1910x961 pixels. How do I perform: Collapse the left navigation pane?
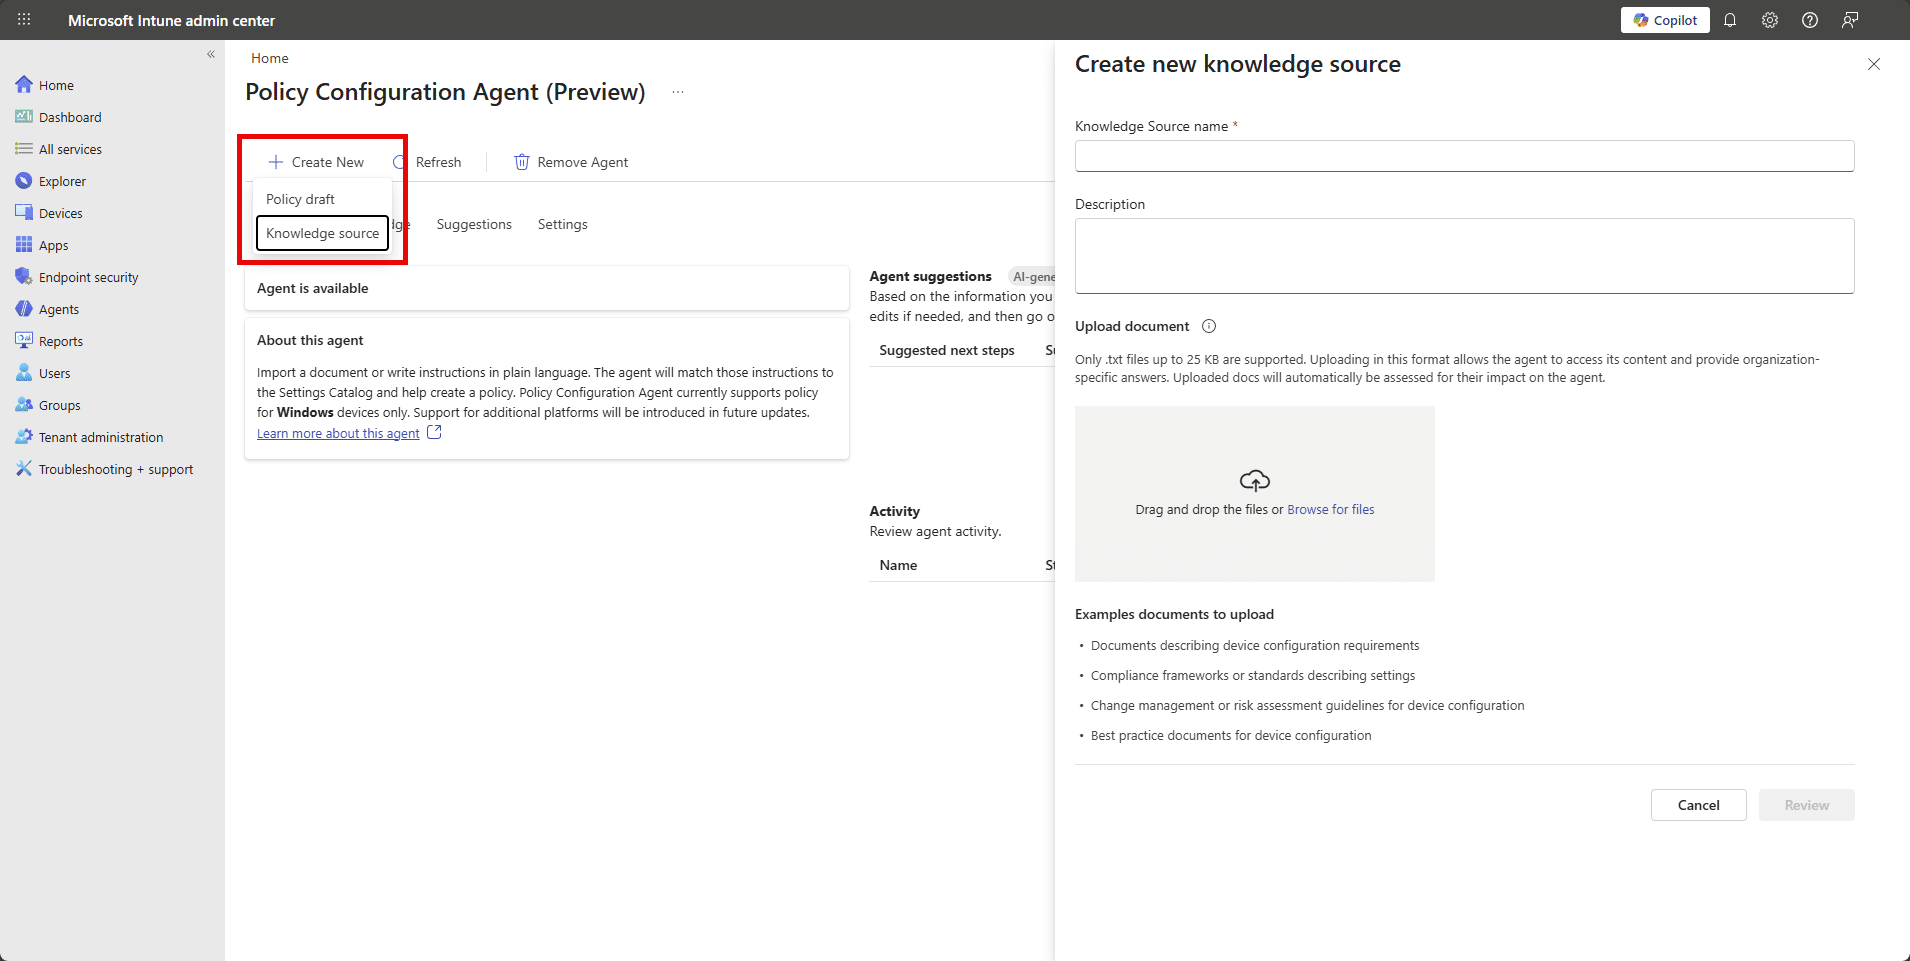(211, 55)
